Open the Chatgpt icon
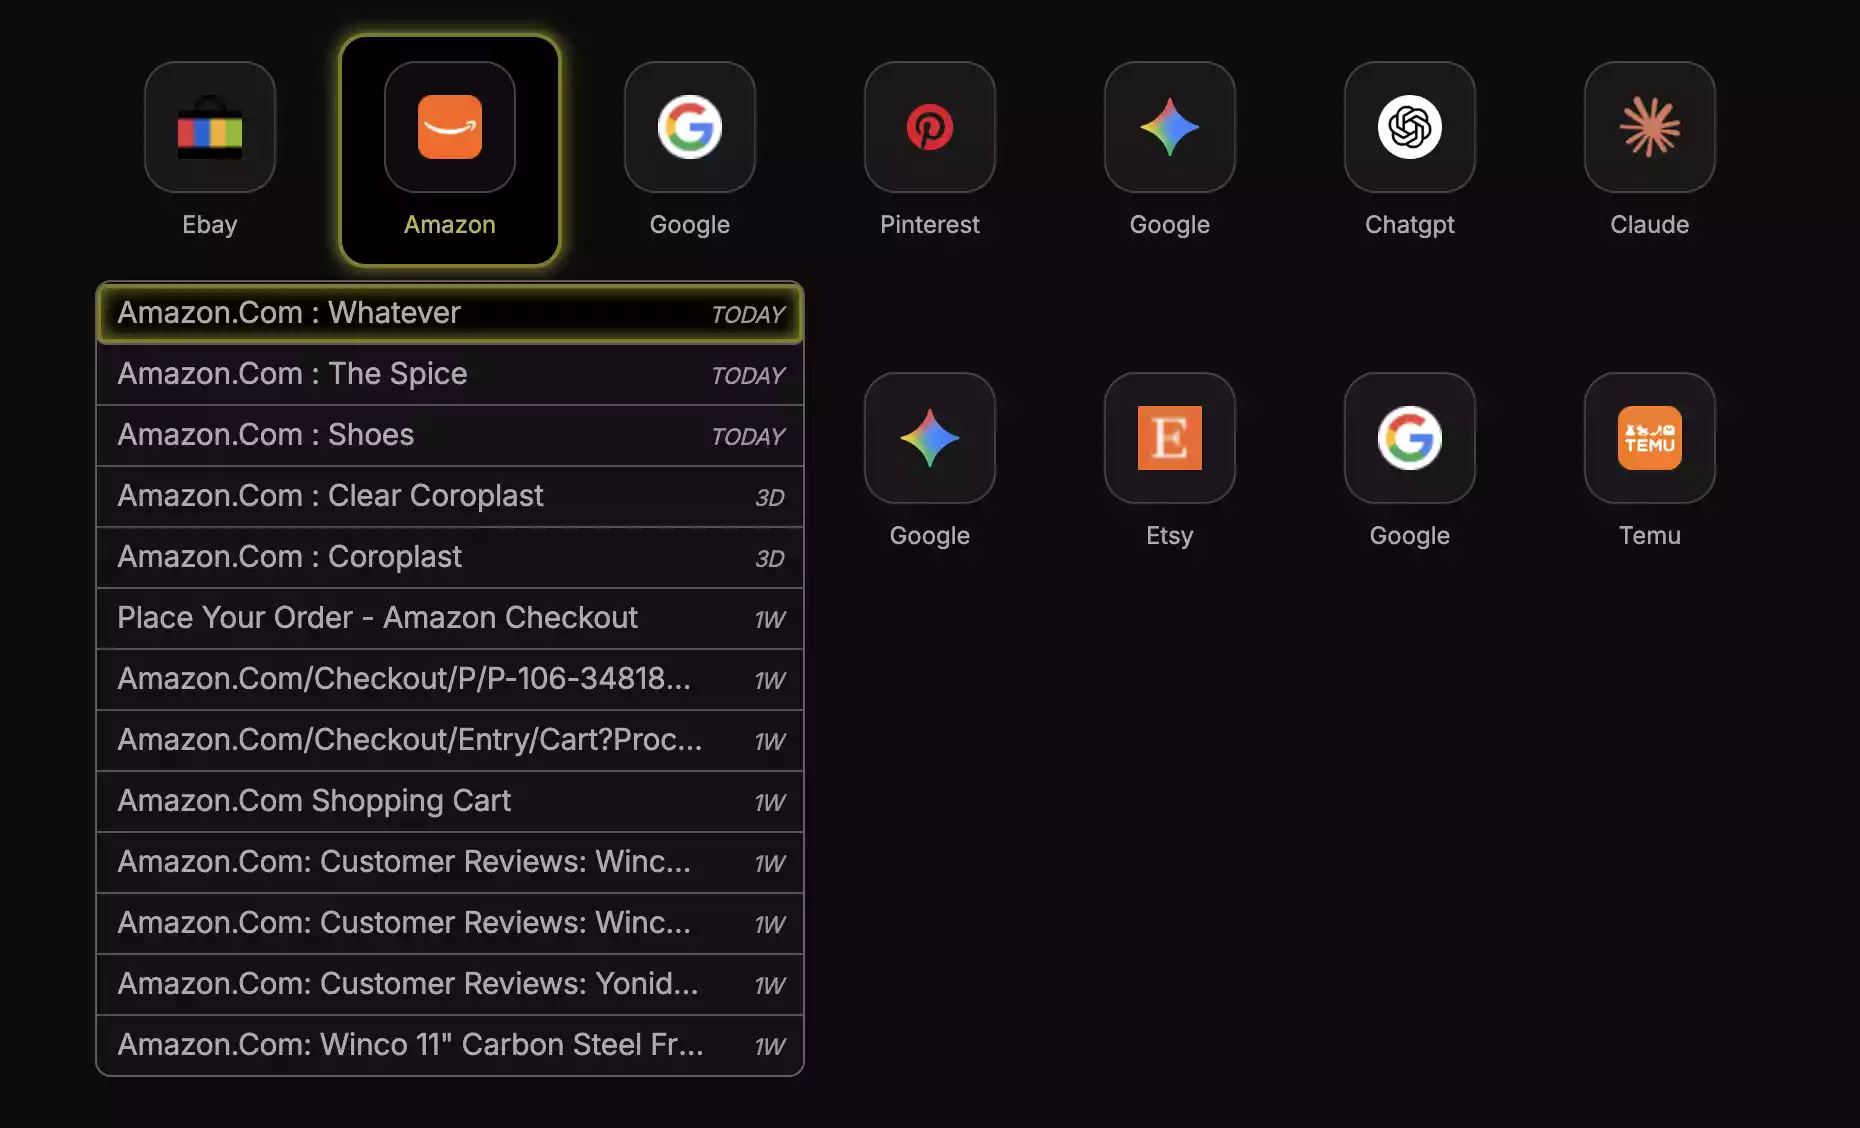 tap(1410, 127)
